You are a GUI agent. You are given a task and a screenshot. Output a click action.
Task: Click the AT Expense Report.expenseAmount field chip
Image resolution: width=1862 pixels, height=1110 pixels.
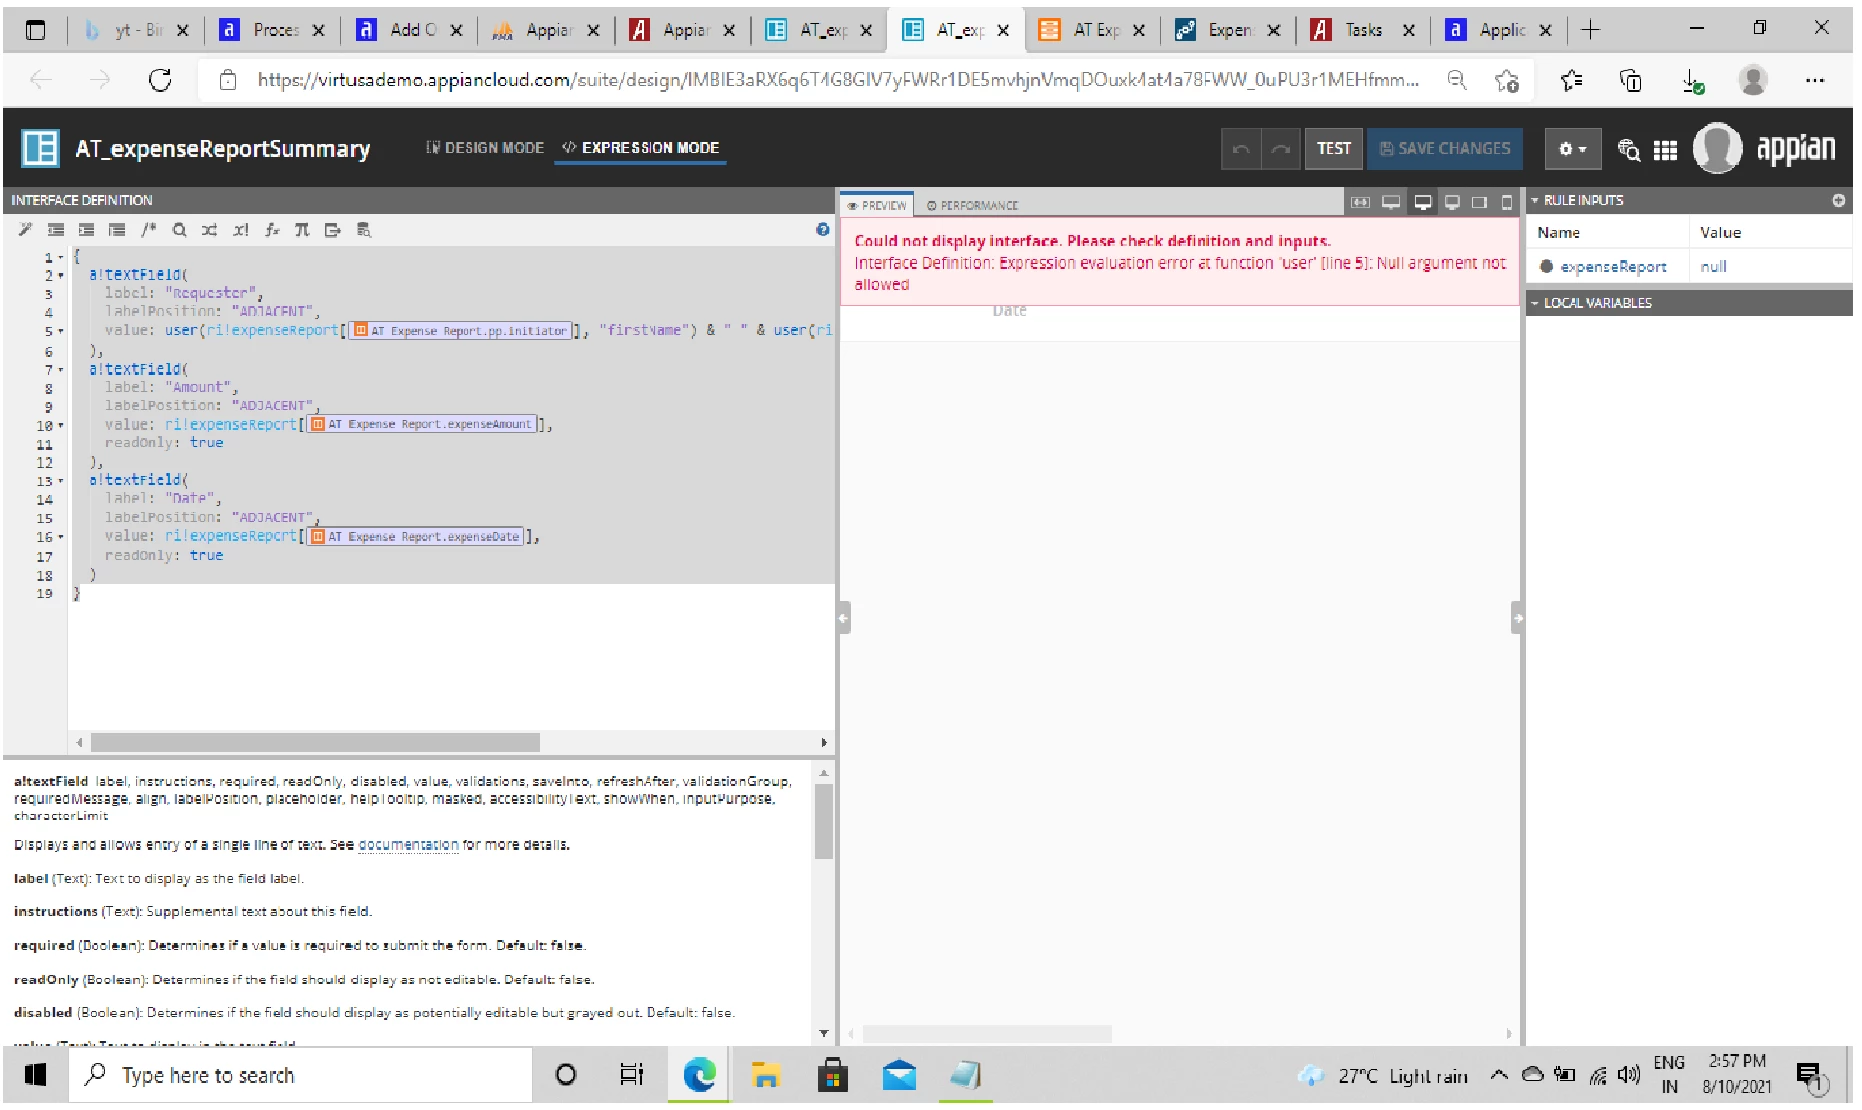point(422,425)
